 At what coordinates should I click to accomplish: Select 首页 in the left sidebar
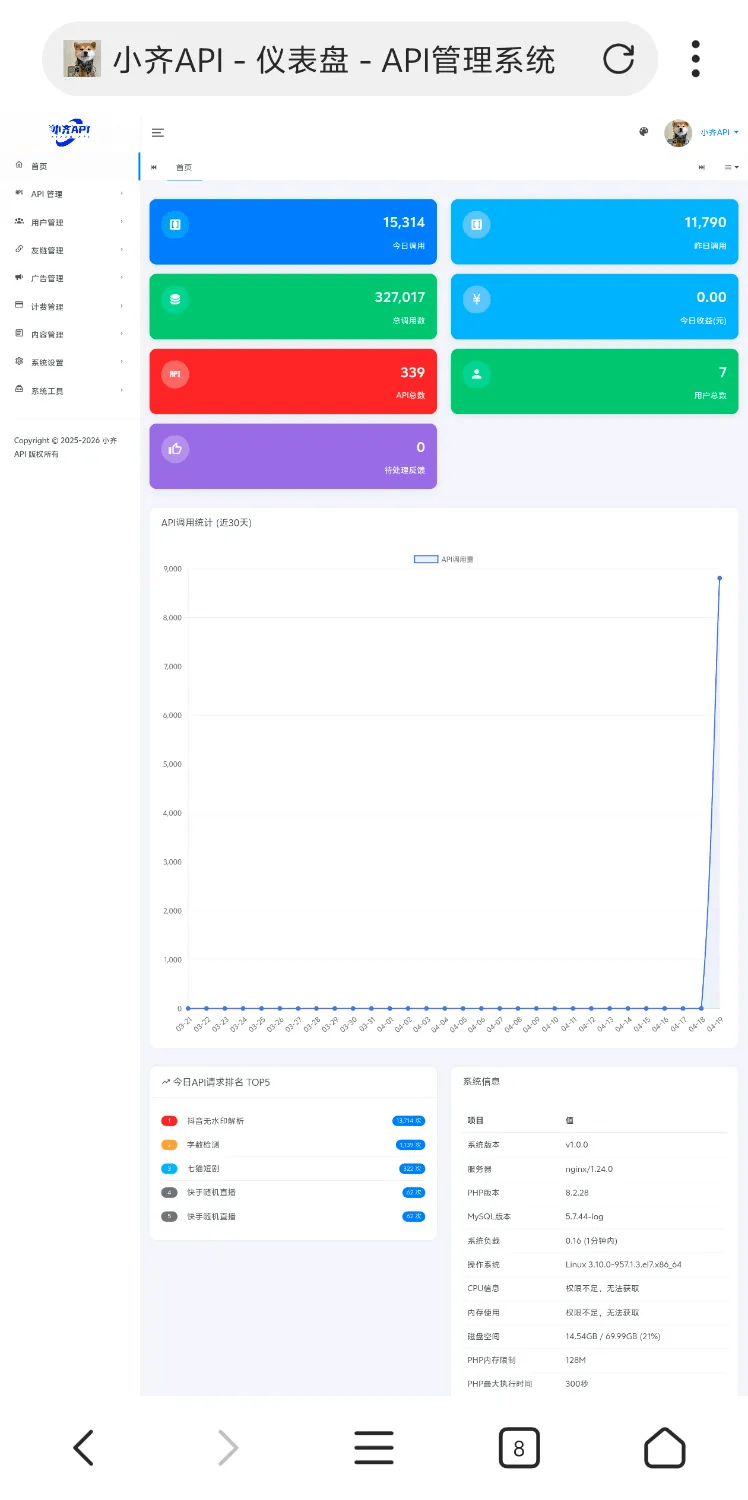(39, 166)
